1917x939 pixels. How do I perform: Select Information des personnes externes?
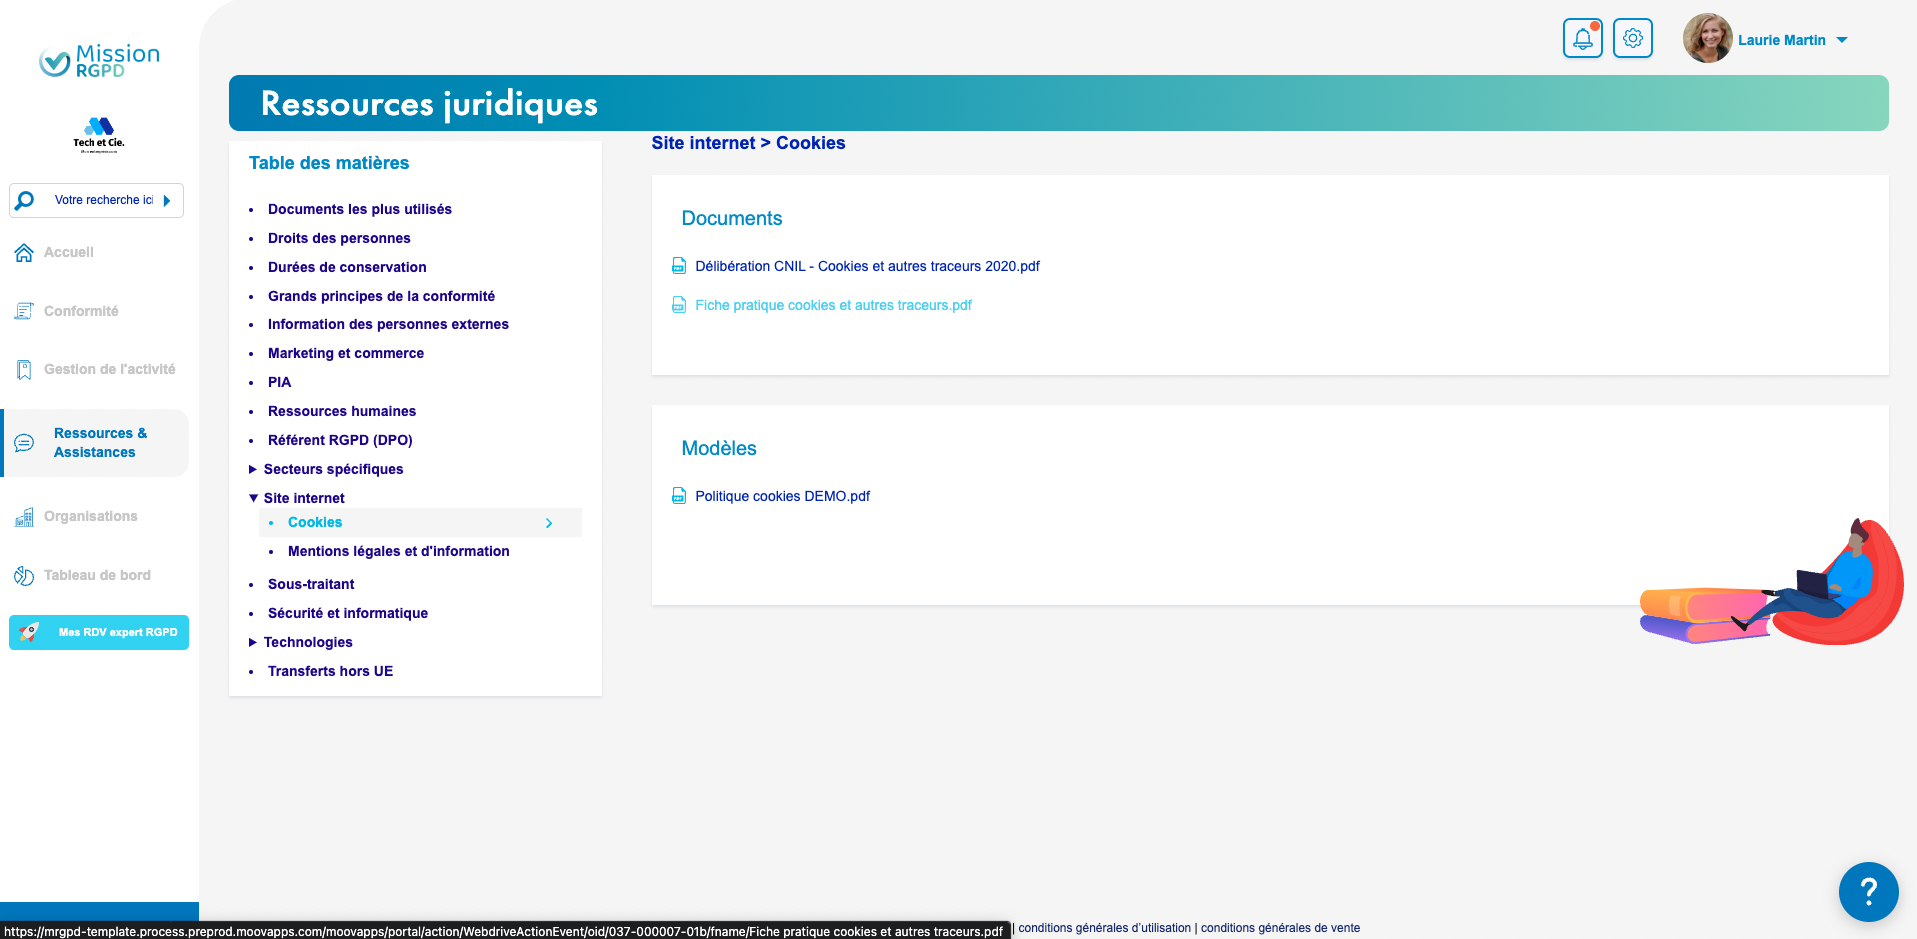pyautogui.click(x=388, y=324)
